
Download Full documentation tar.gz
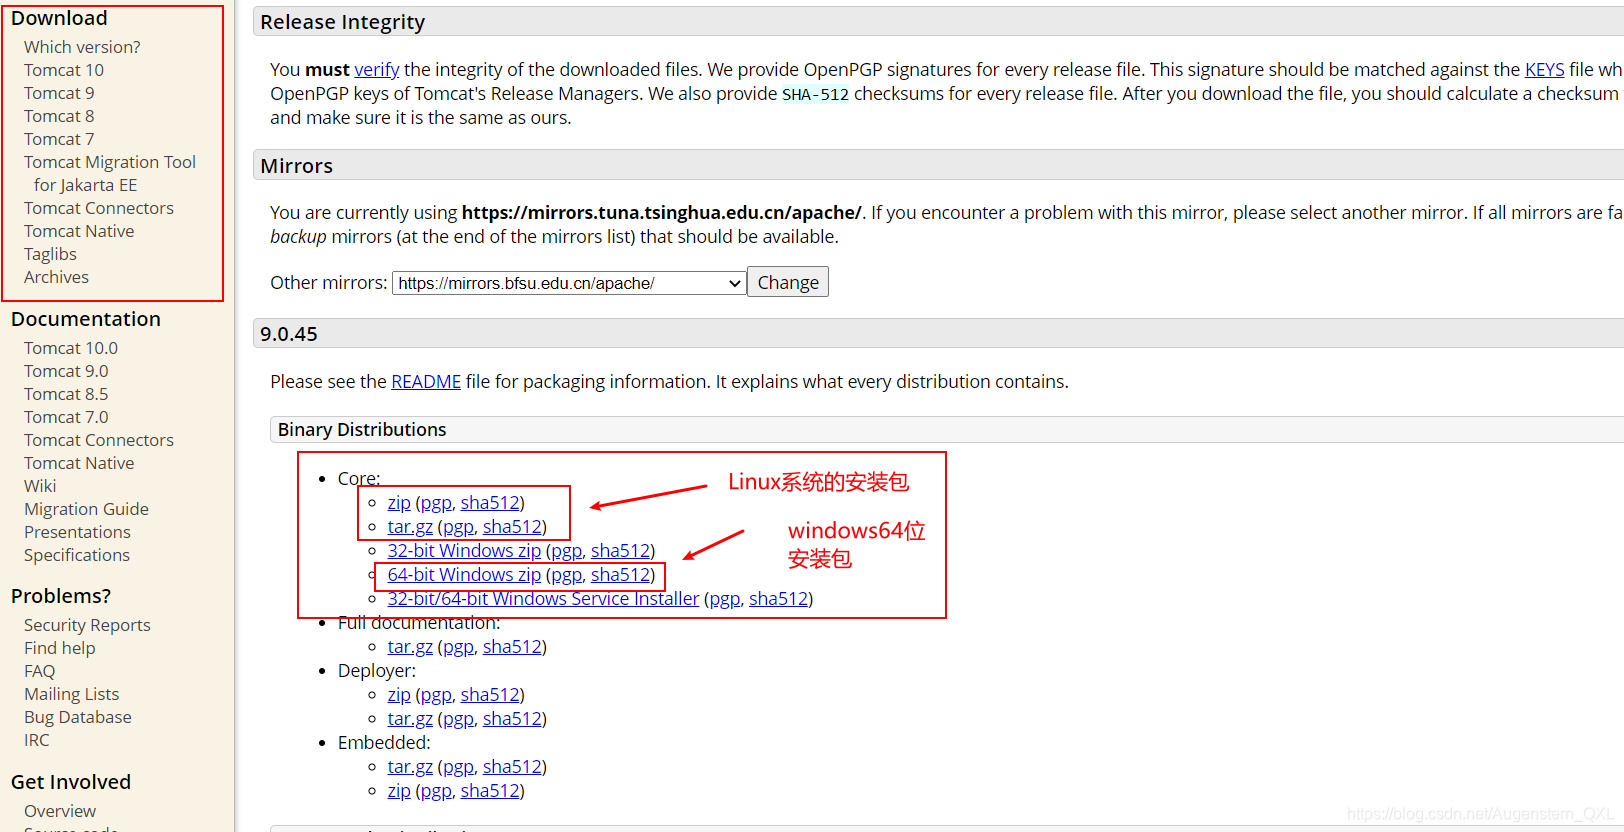point(410,646)
